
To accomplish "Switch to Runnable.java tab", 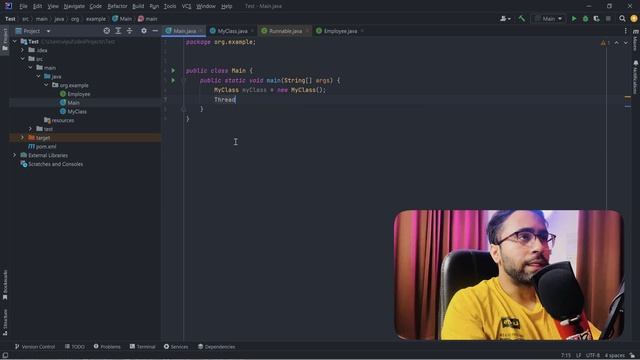I will (x=284, y=31).
